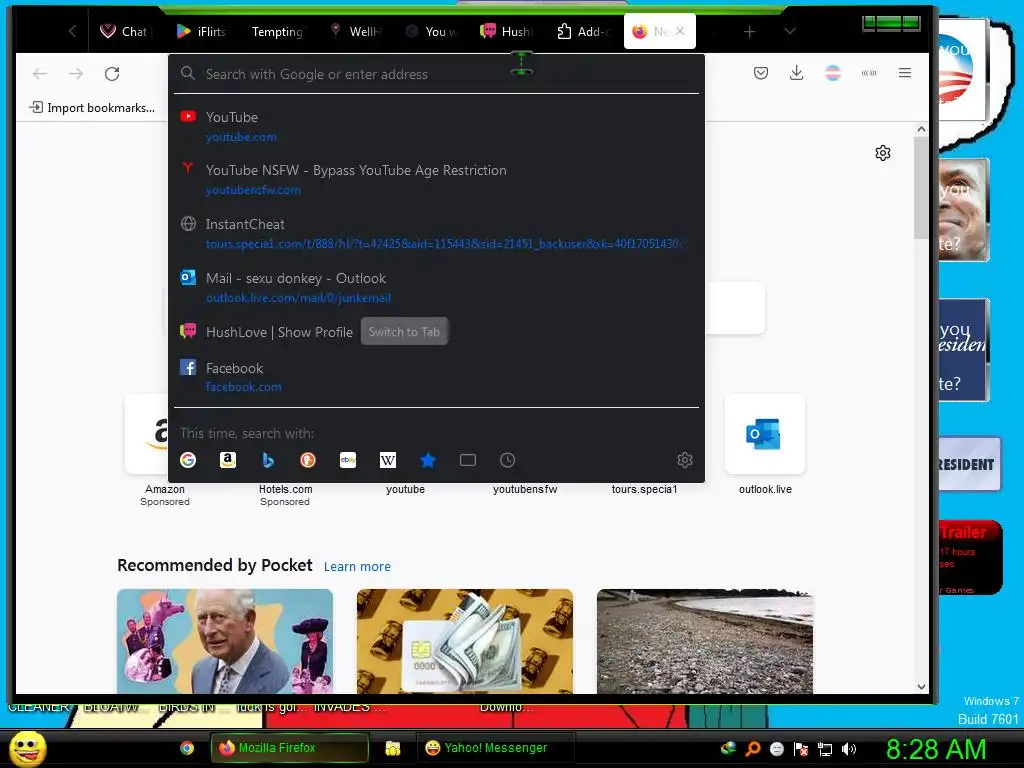Open the network tray icon

pyautogui.click(x=825, y=749)
